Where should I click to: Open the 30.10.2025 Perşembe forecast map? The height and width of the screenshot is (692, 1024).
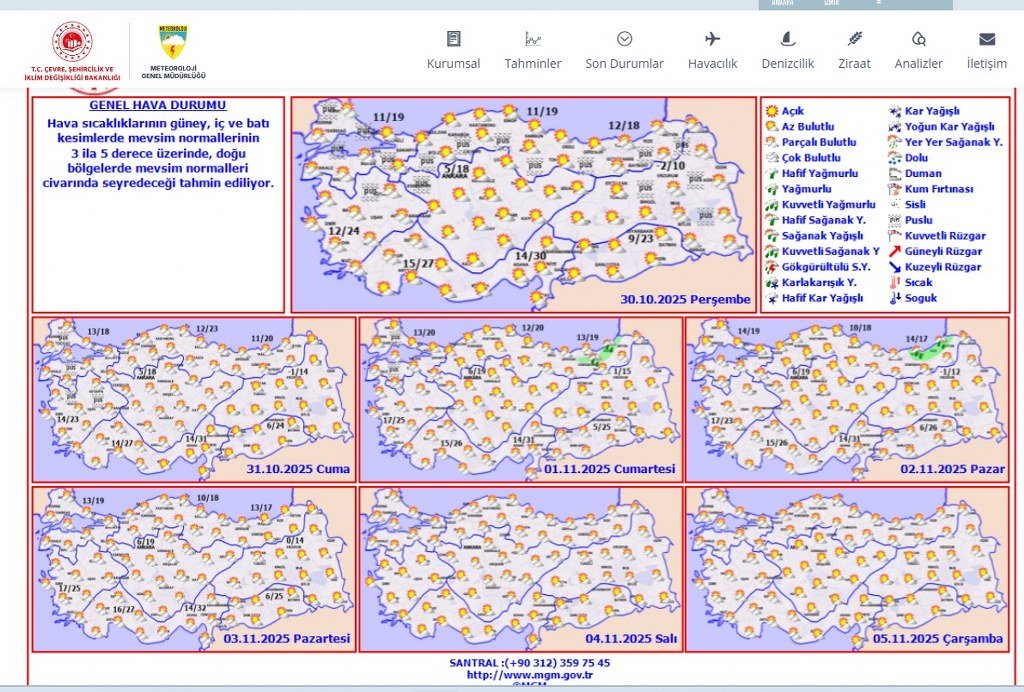pos(523,204)
